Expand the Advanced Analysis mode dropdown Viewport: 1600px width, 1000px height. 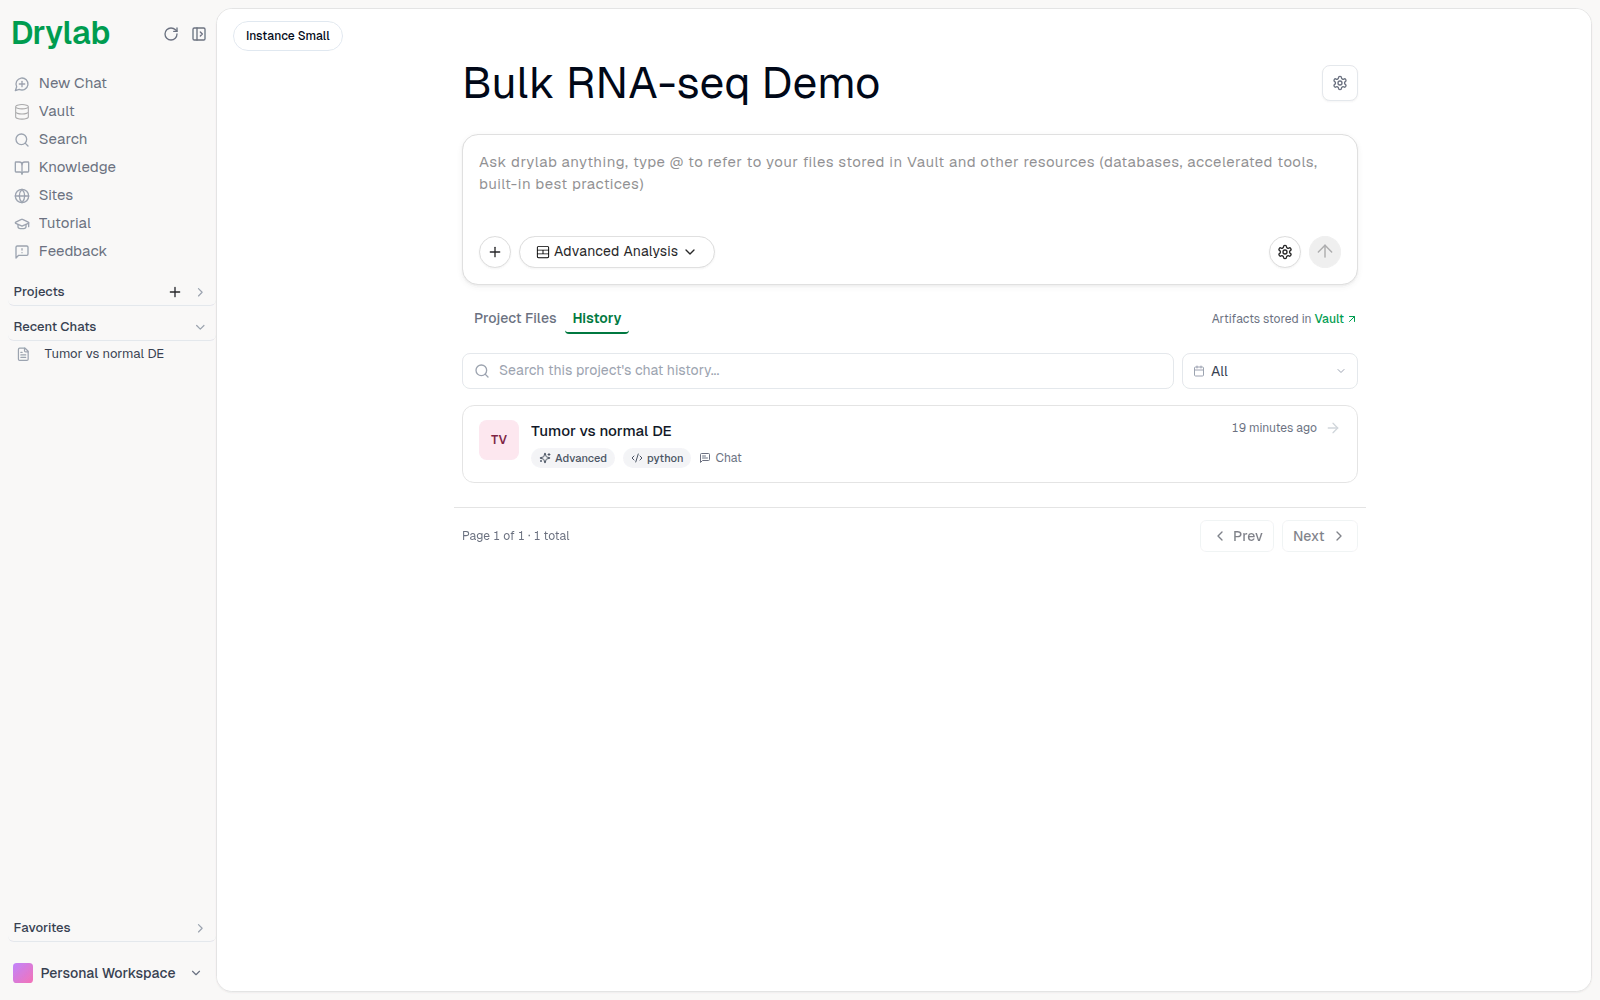point(617,252)
